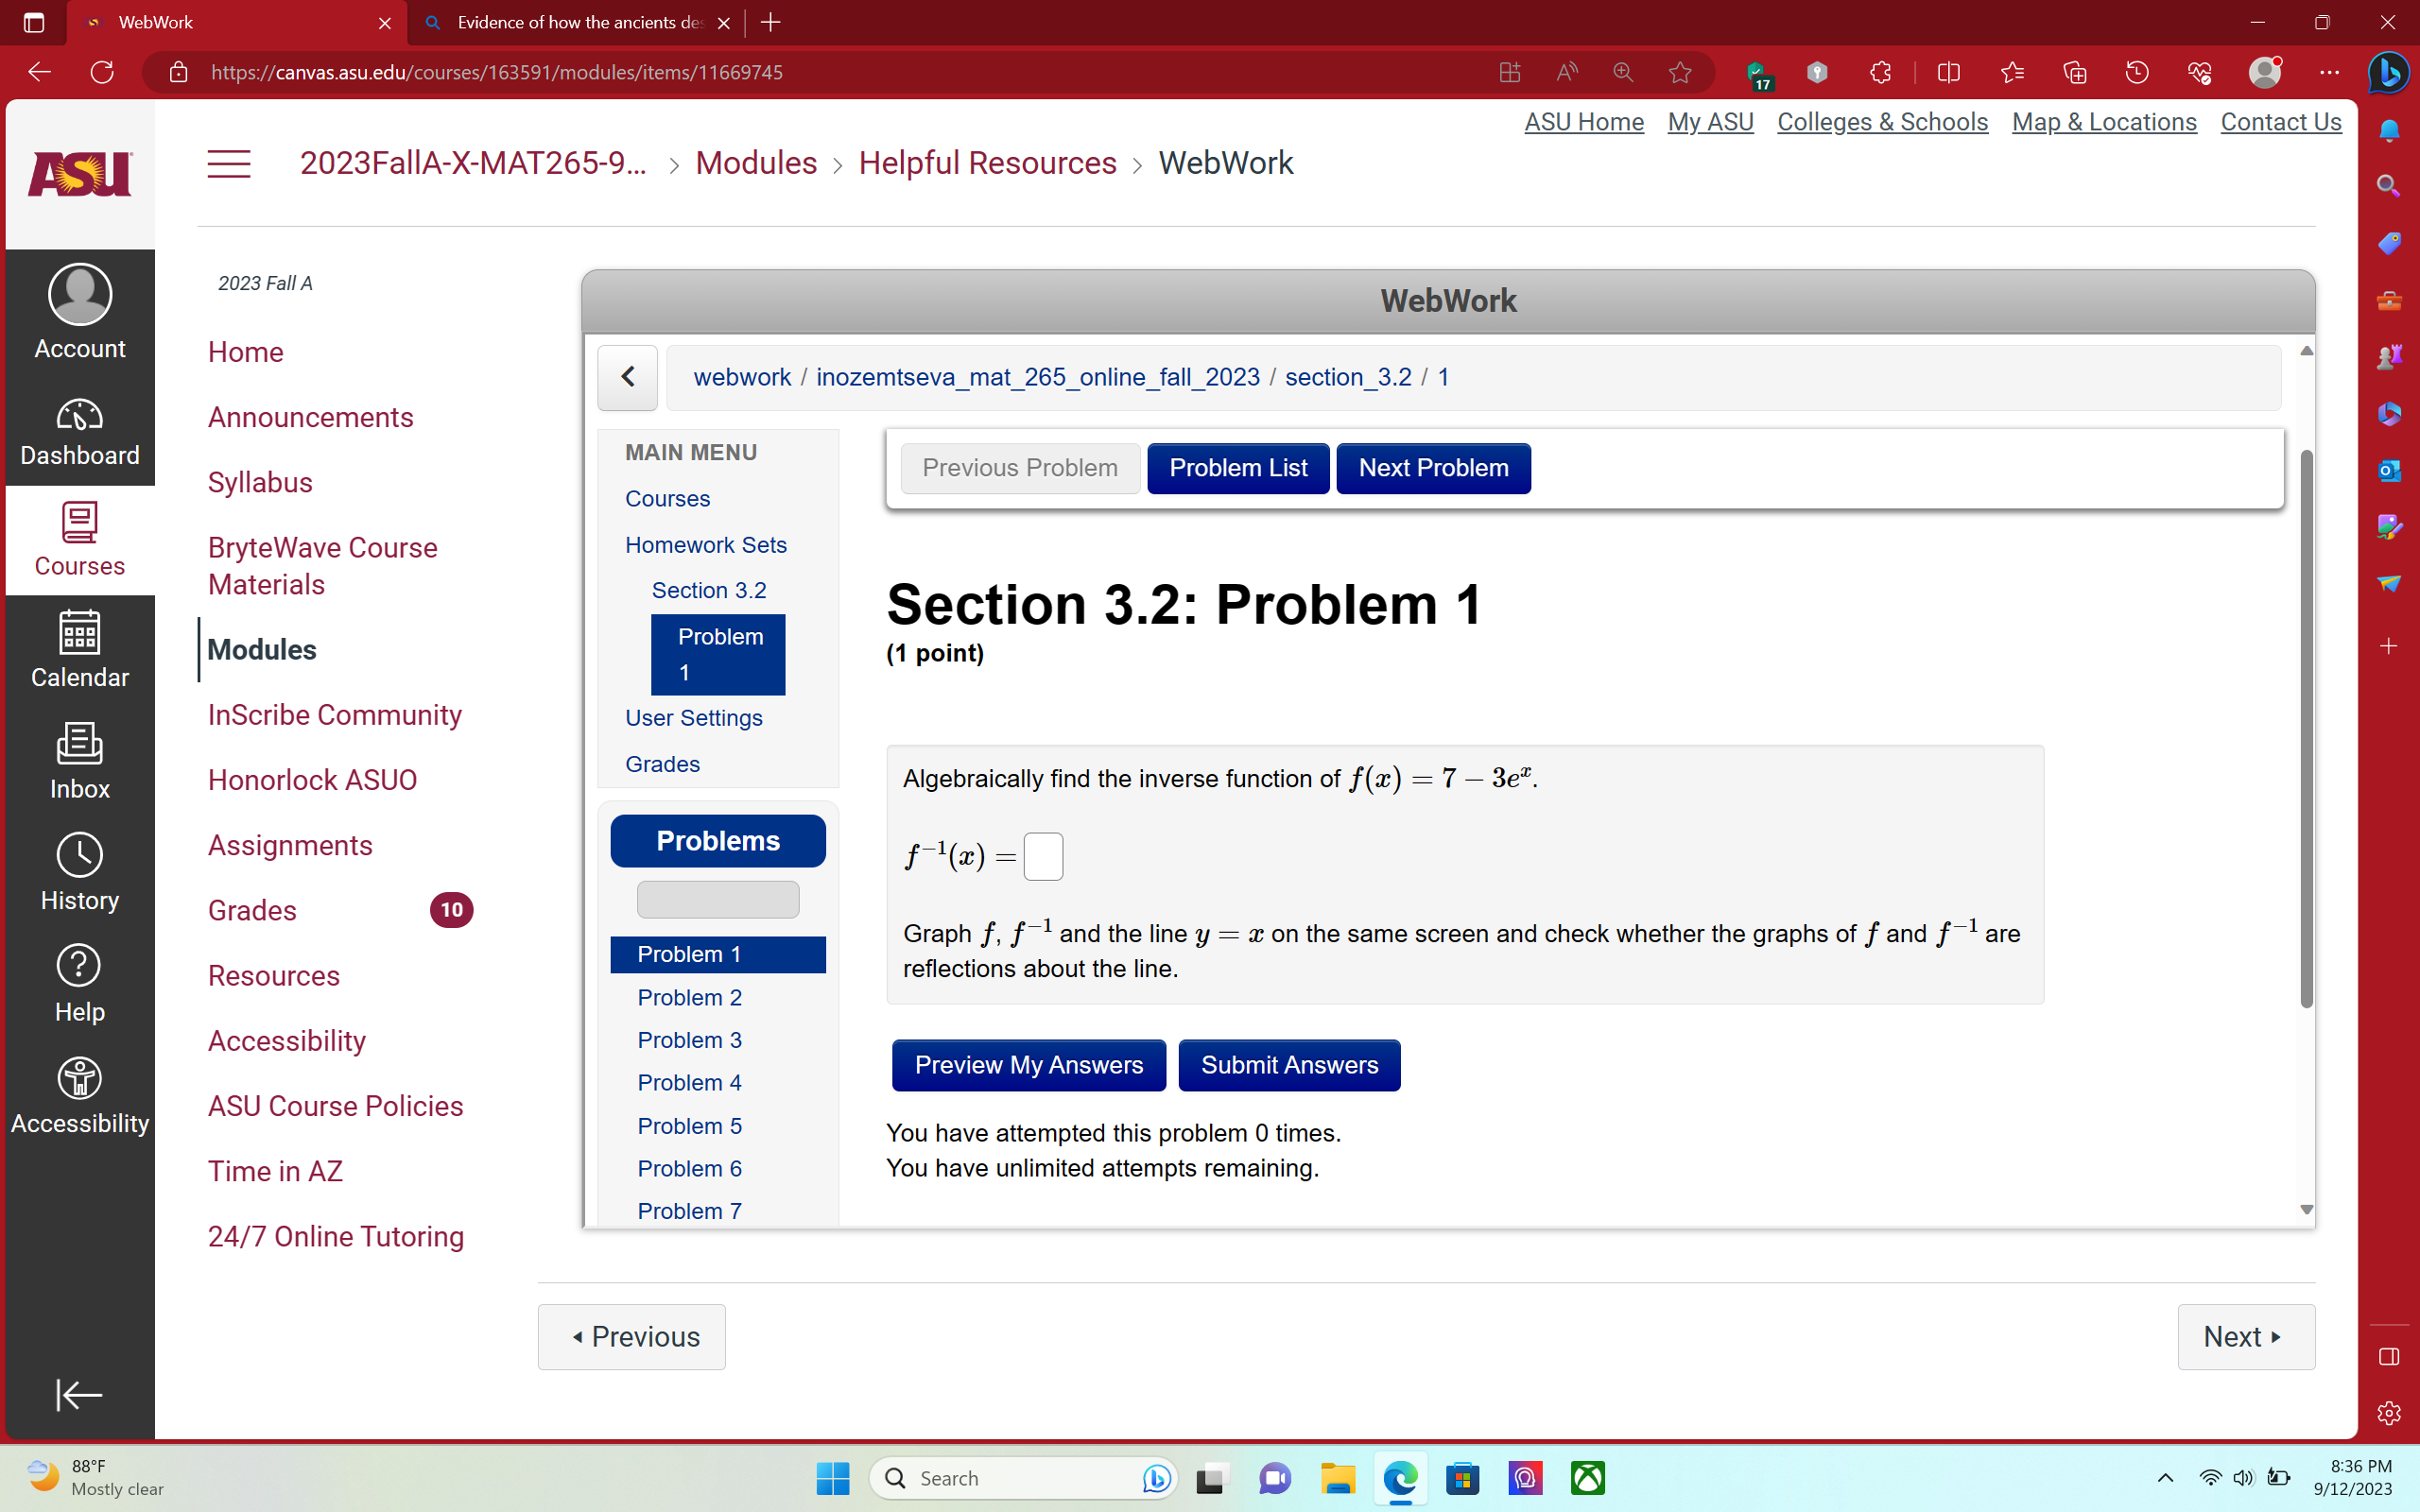
Task: Open the Edge sidebar notifications bell
Action: 2389,130
